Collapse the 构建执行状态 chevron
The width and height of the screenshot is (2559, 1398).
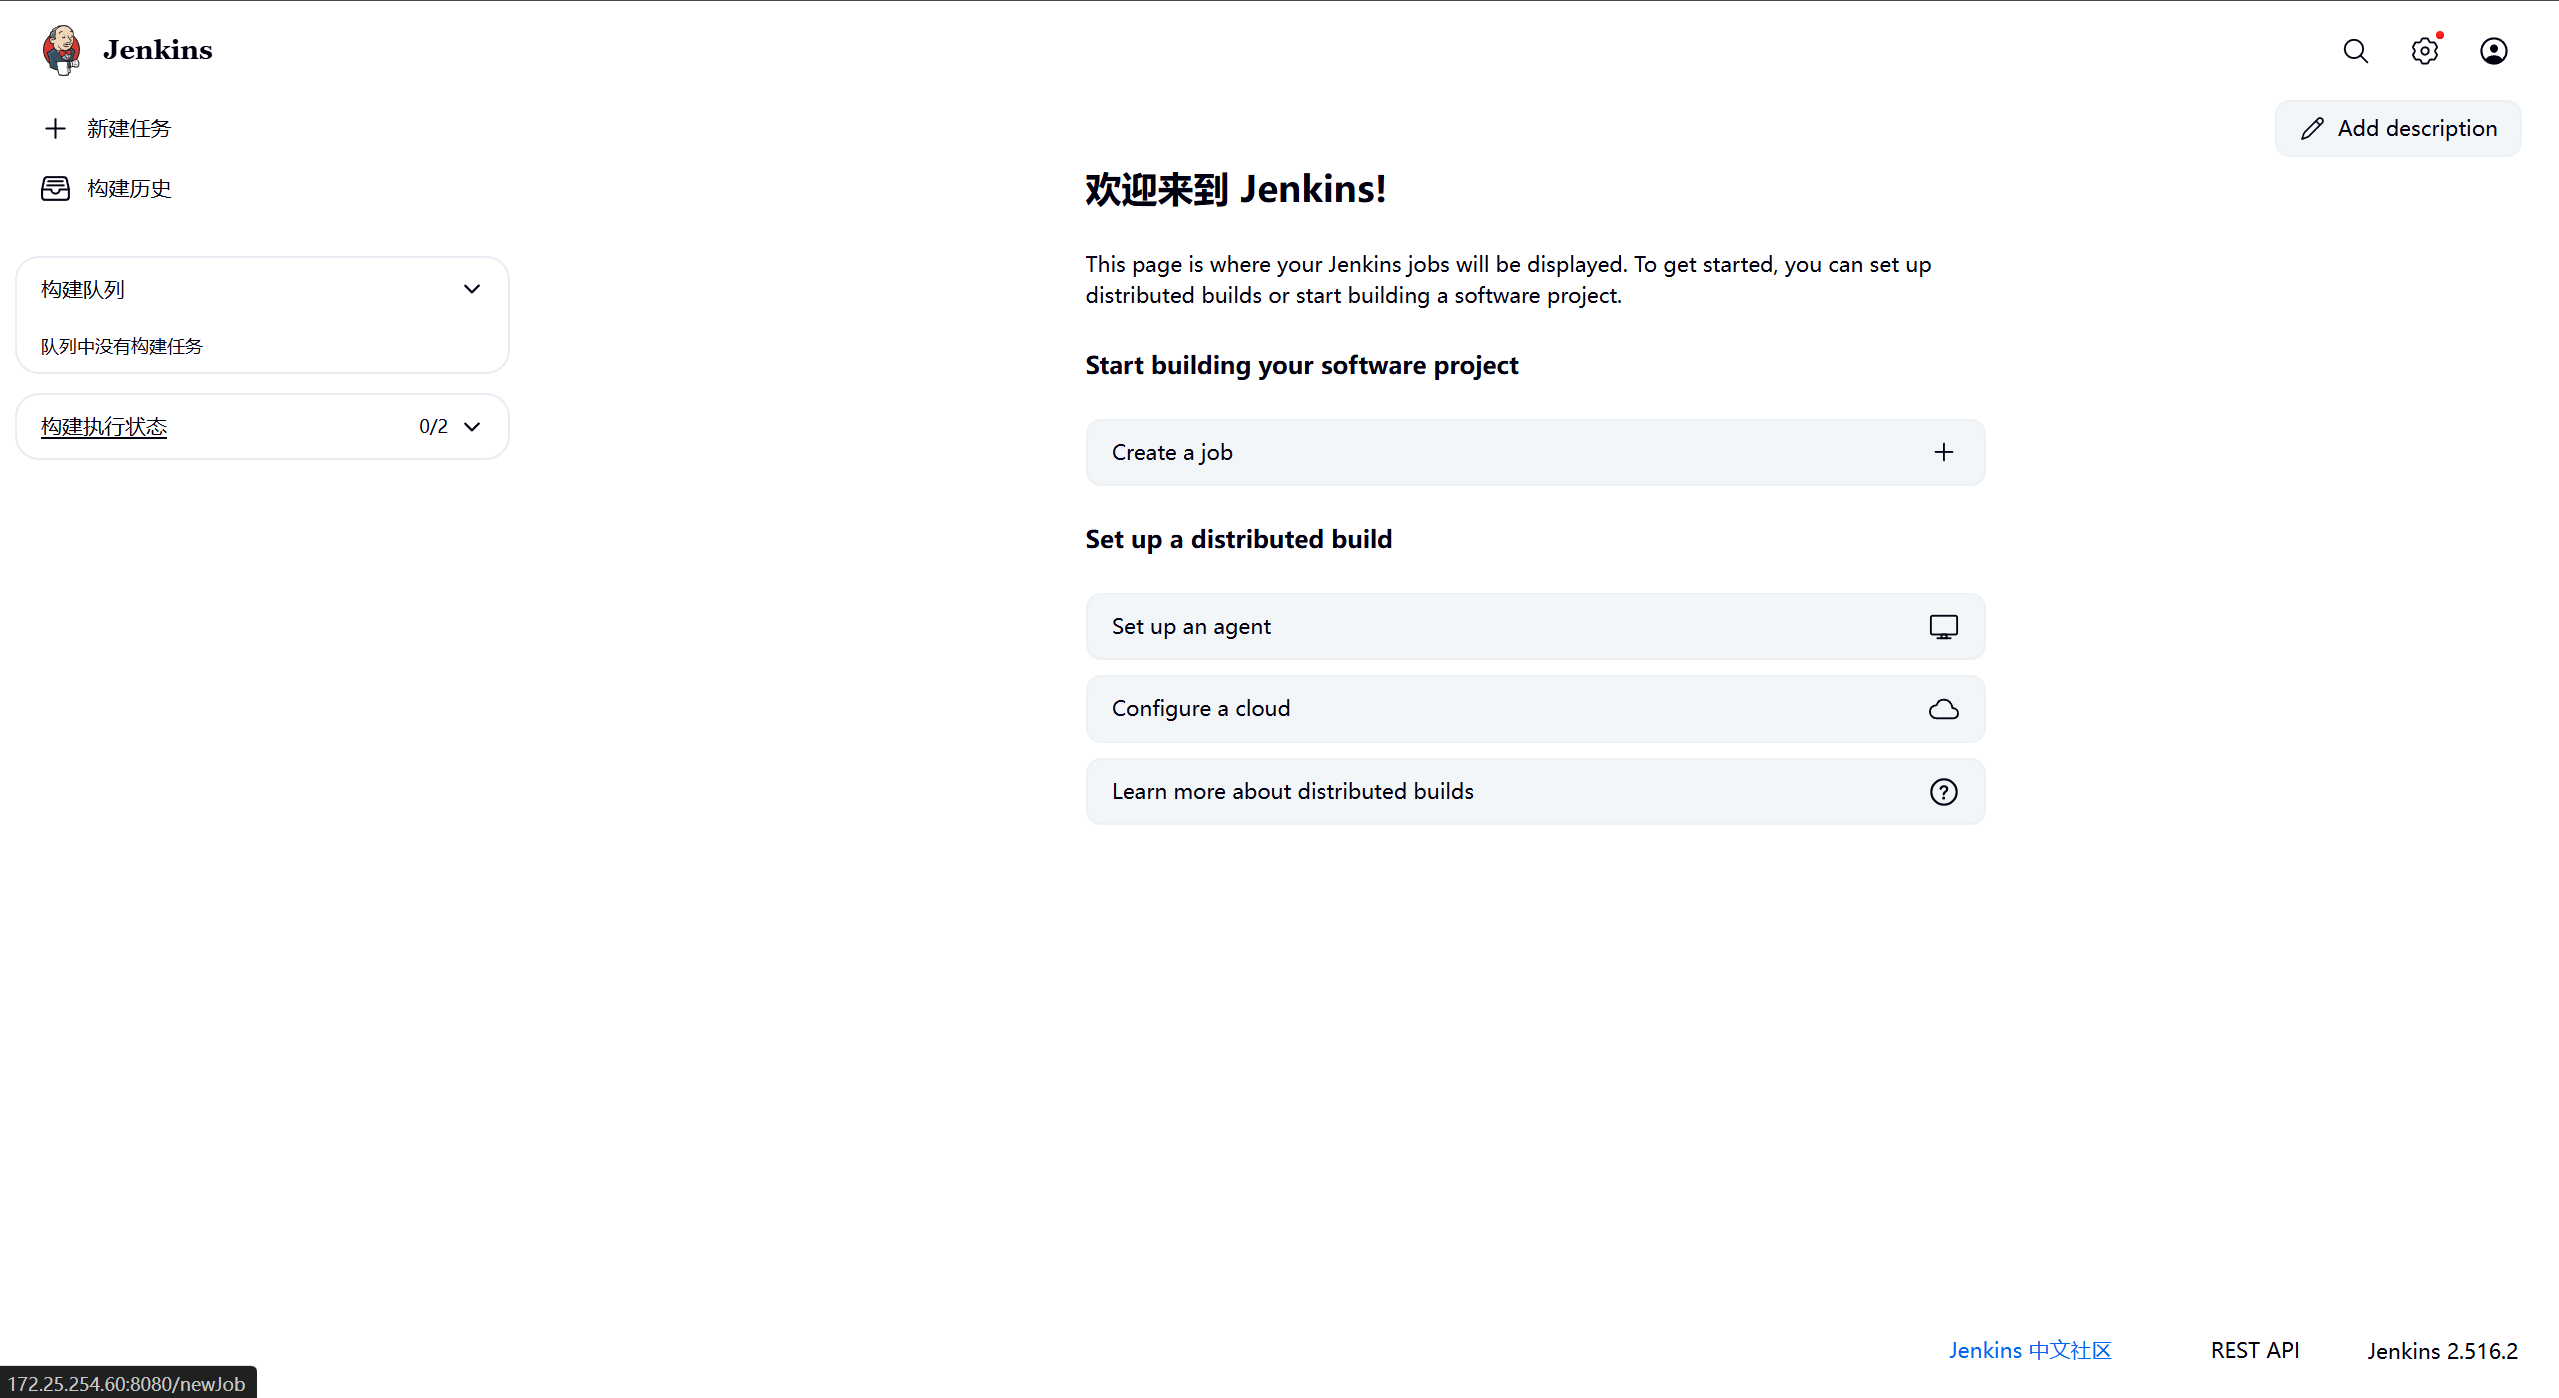472,427
